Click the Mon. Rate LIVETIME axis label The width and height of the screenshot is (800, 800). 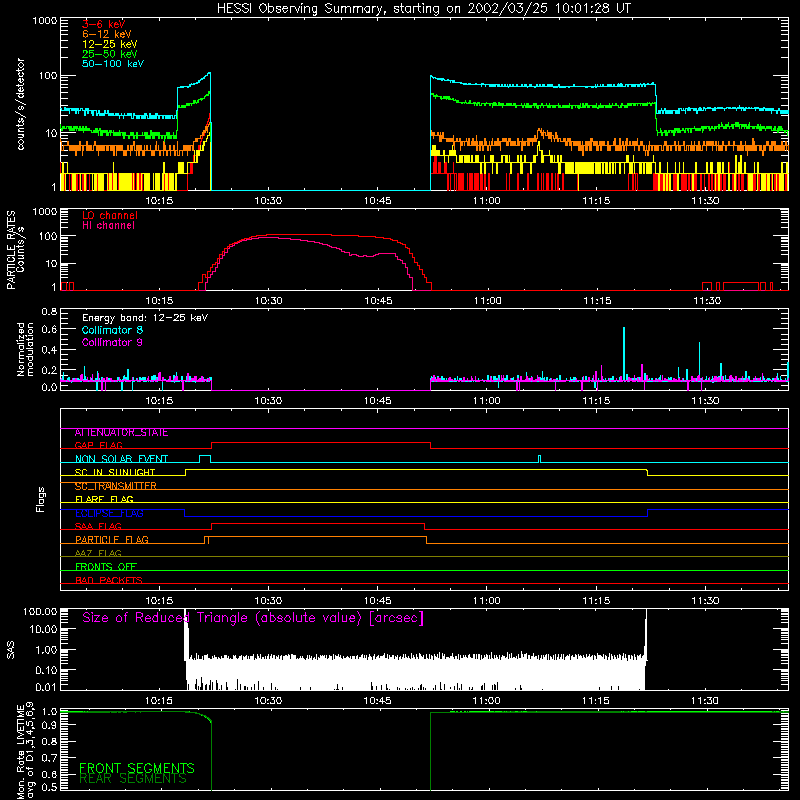tap(25, 751)
